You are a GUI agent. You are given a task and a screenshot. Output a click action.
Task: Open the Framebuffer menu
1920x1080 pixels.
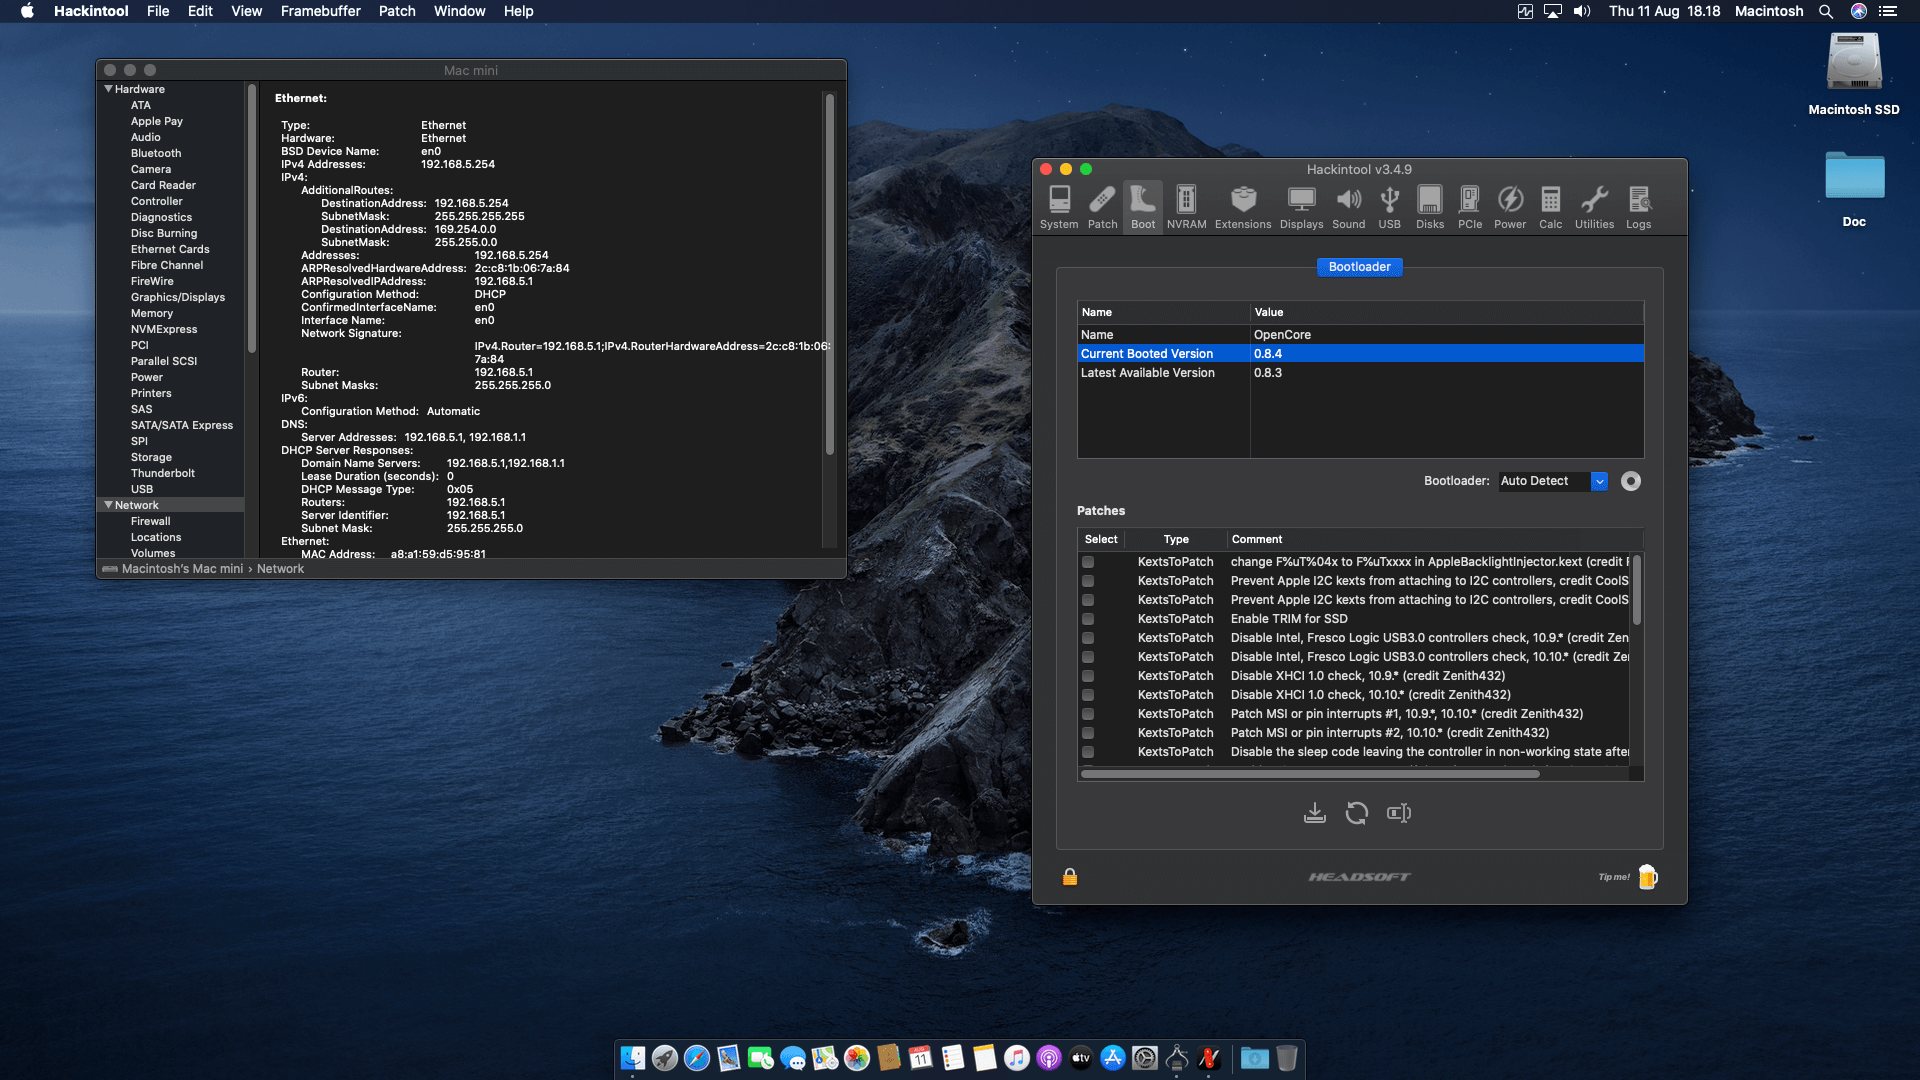(x=320, y=11)
